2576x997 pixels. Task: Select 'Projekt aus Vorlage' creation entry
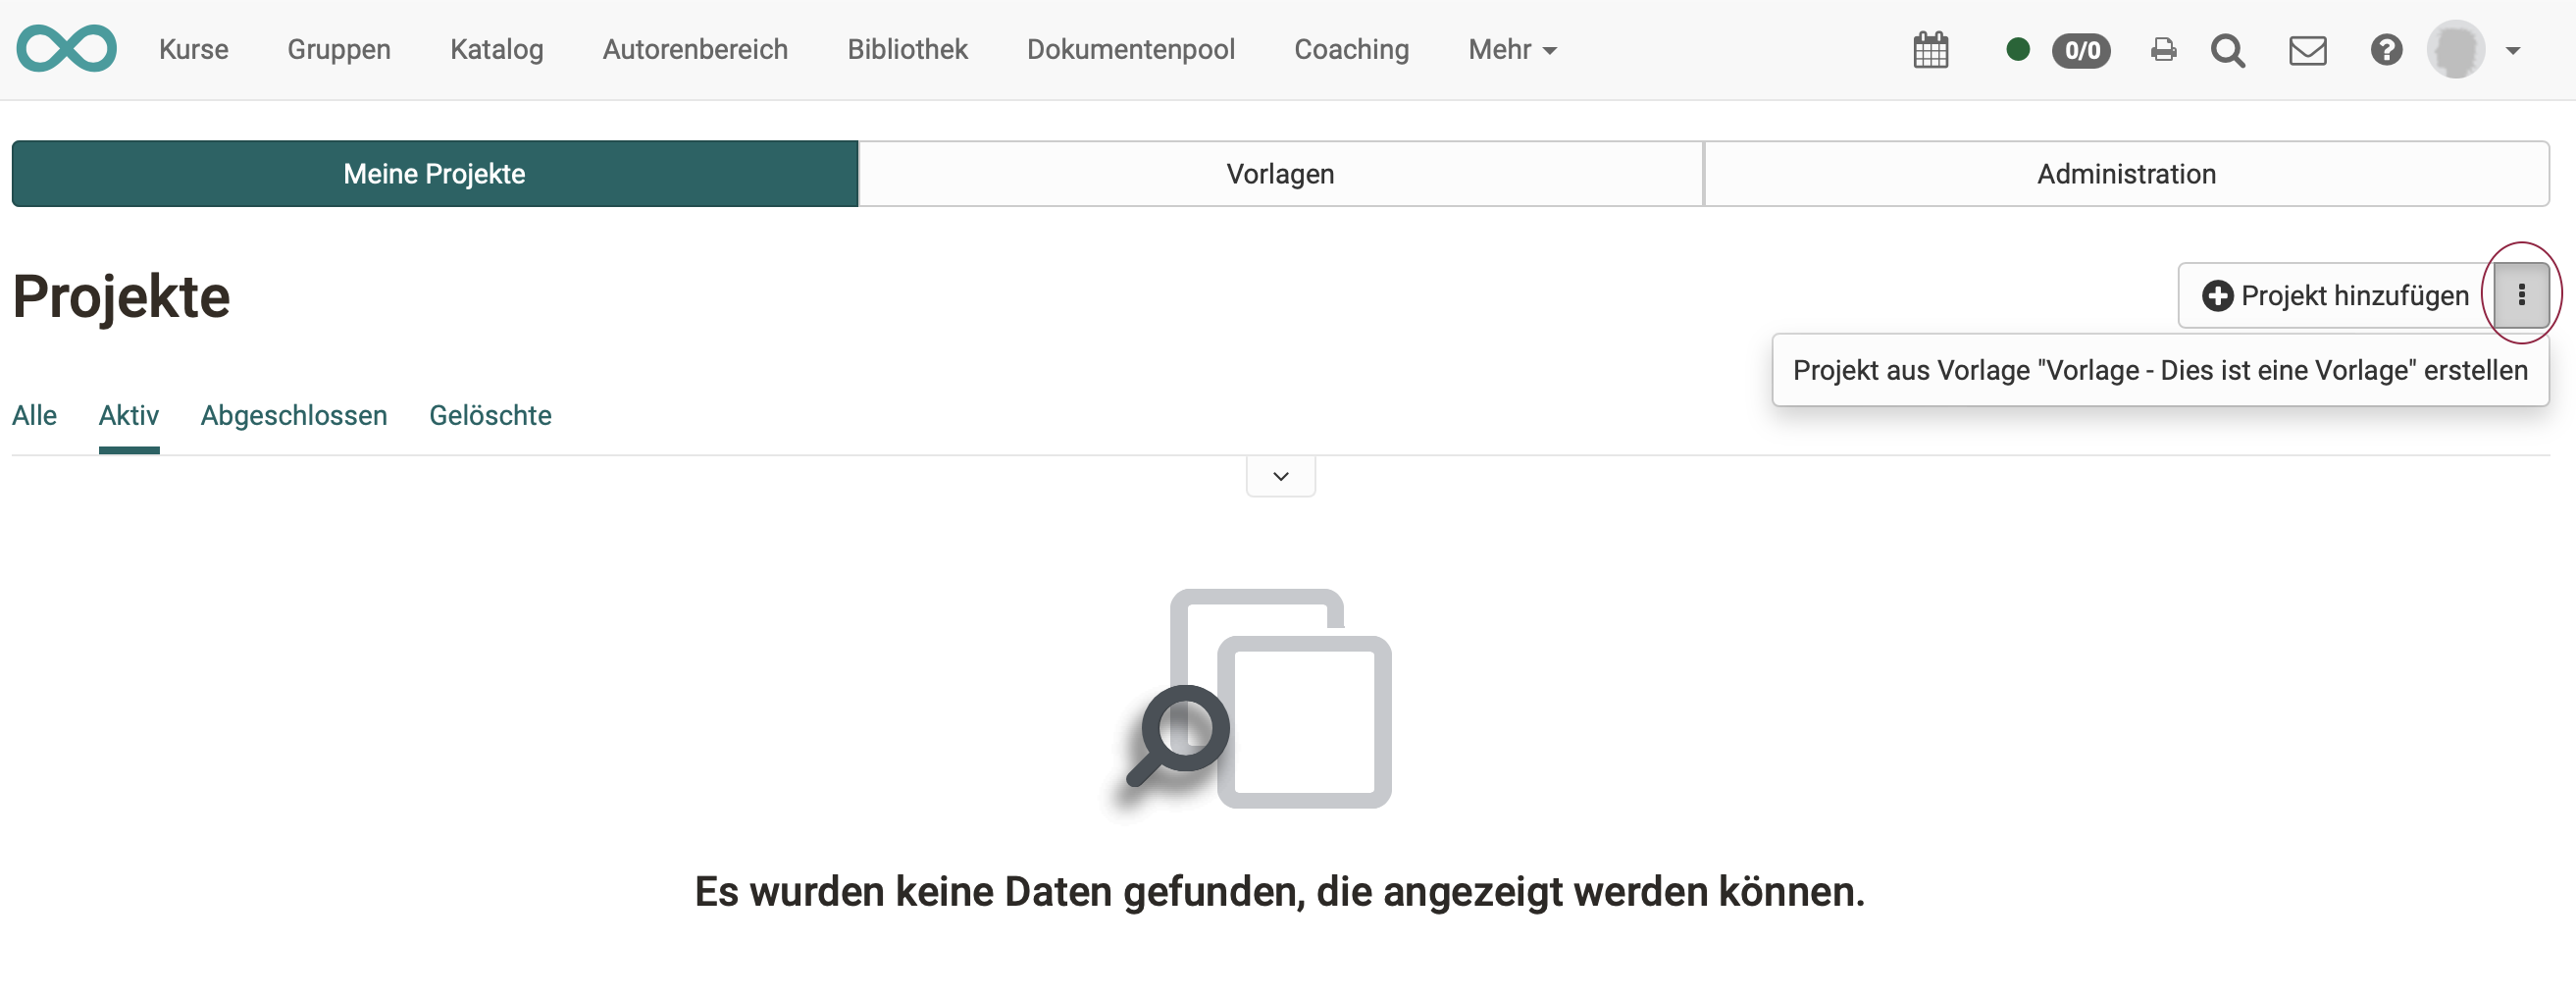pyautogui.click(x=2160, y=370)
